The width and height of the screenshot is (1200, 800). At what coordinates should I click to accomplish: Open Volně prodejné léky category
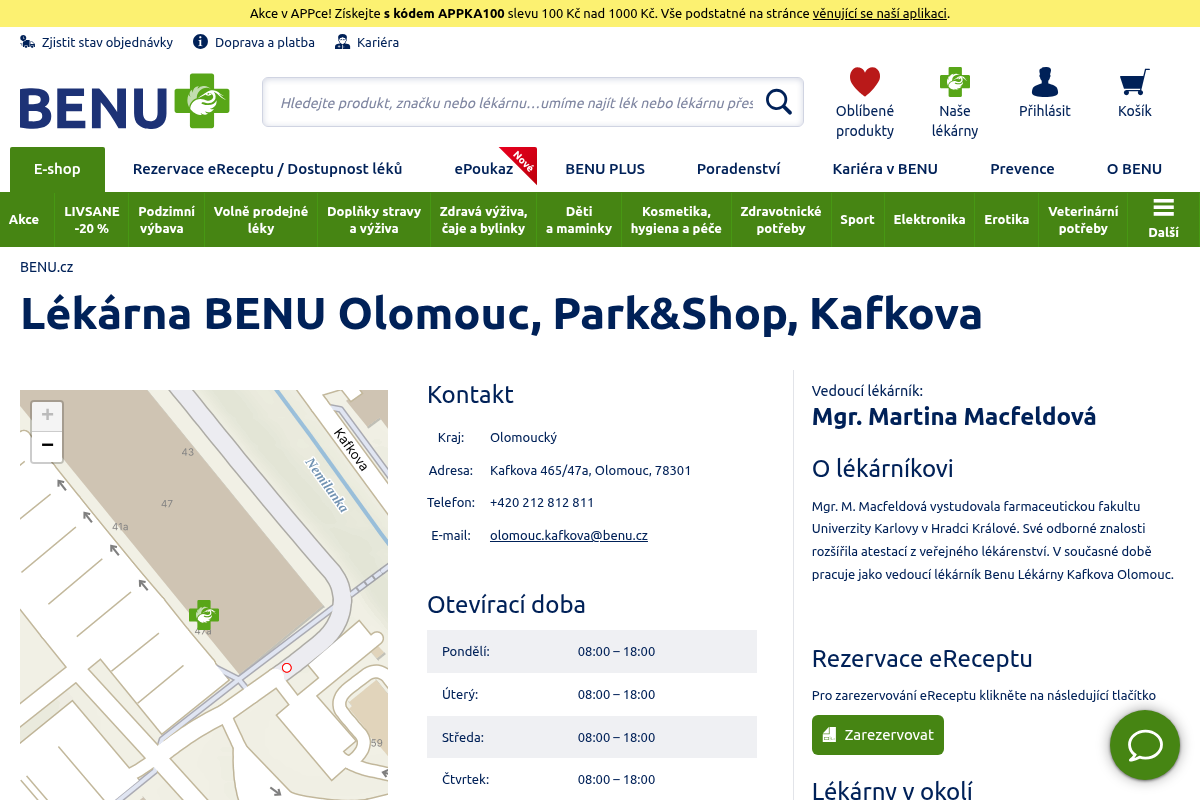point(261,219)
